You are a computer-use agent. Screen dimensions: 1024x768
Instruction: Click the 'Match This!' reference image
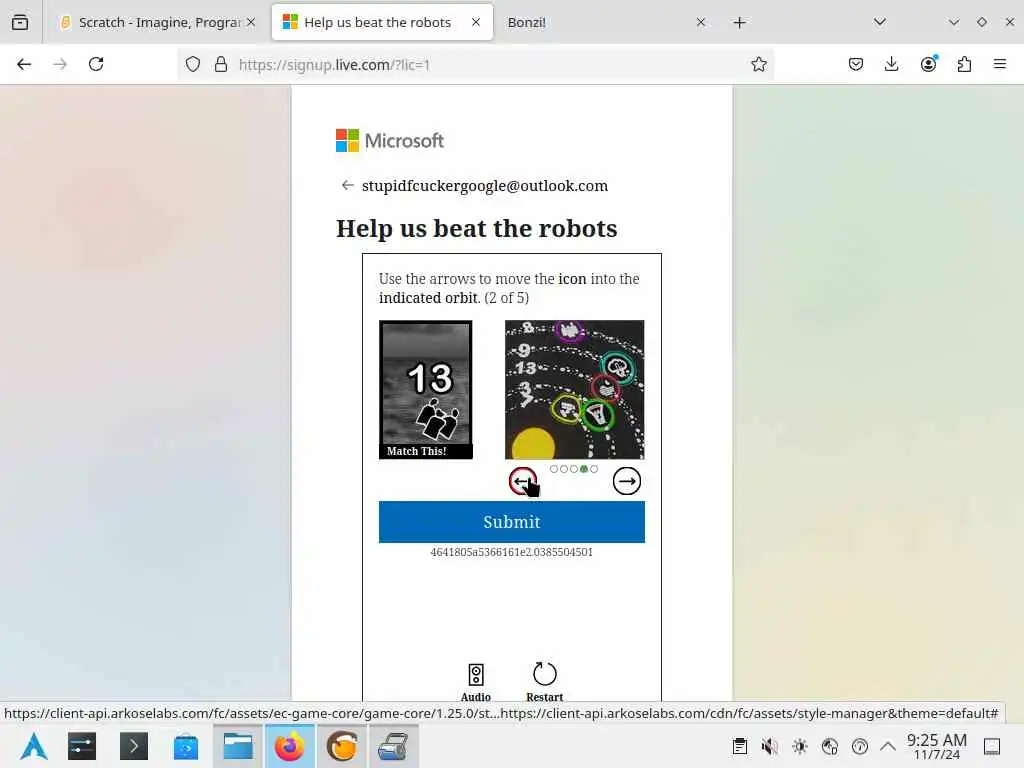425,389
